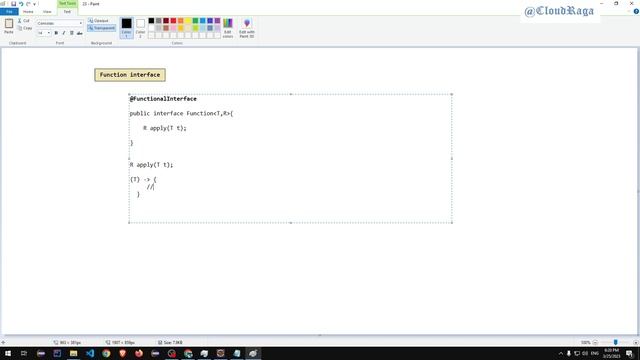Image resolution: width=640 pixels, height=360 pixels.
Task: Open the taskbar clock and date
Action: point(611,353)
